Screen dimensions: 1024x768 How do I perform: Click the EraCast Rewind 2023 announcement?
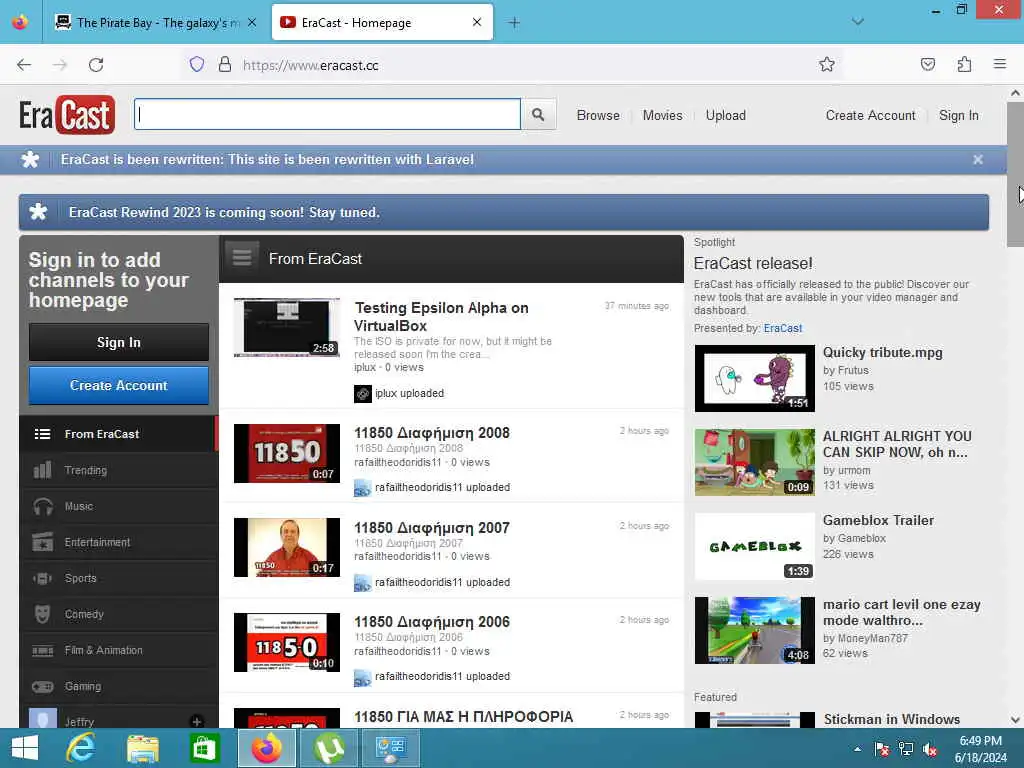[x=504, y=212]
